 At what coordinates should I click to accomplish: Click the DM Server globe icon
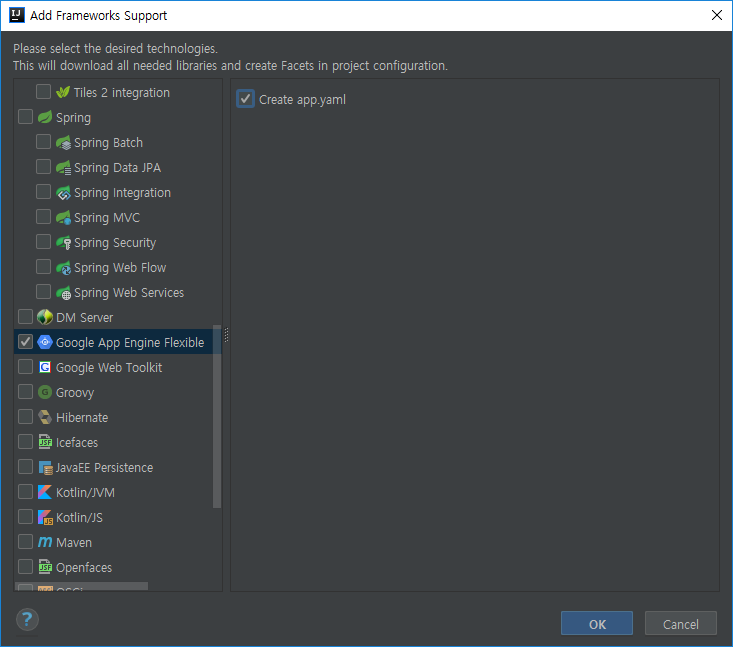(x=45, y=317)
